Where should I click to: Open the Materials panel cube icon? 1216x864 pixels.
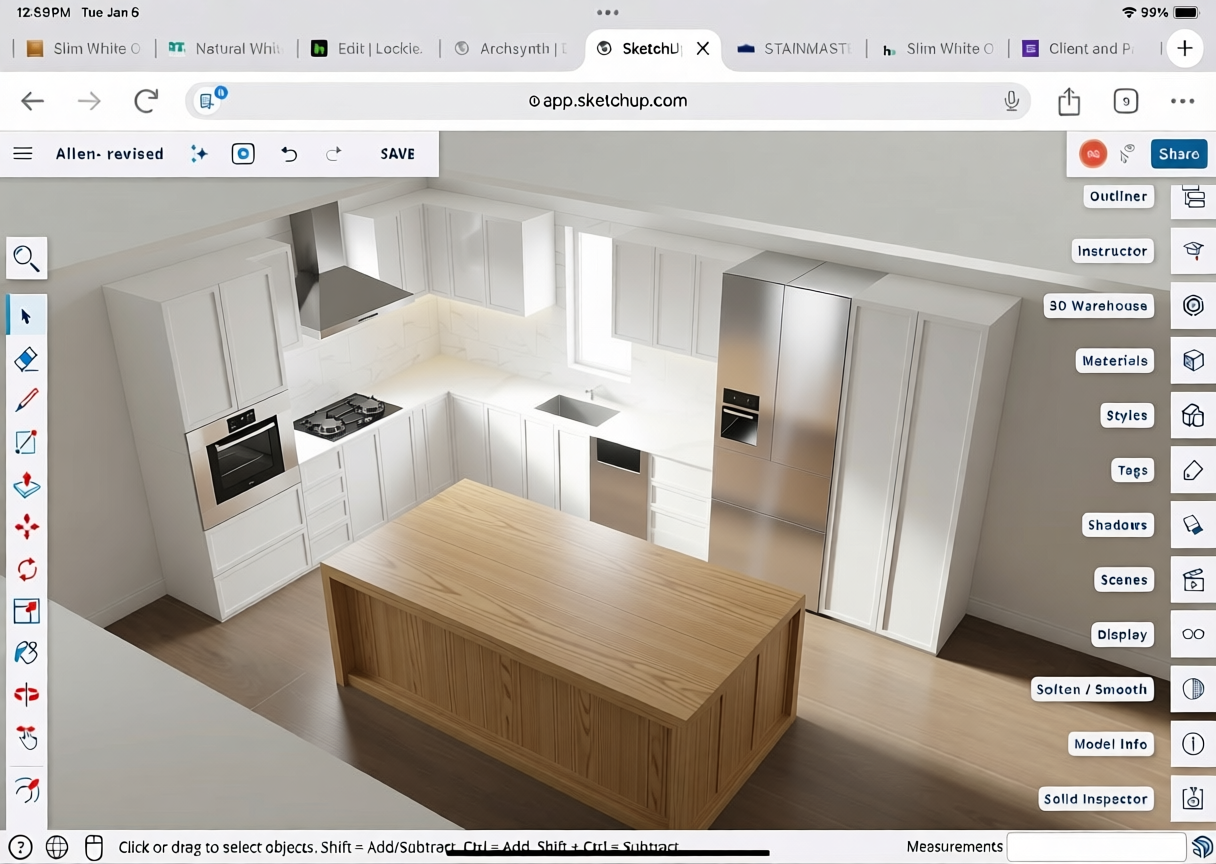1193,361
